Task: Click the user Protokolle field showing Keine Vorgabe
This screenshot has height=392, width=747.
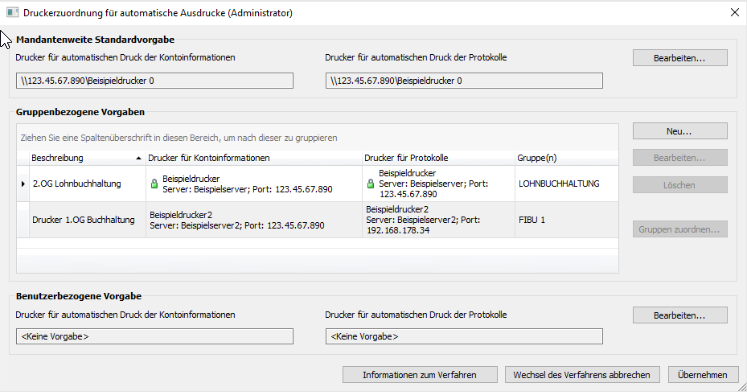Action: point(464,336)
